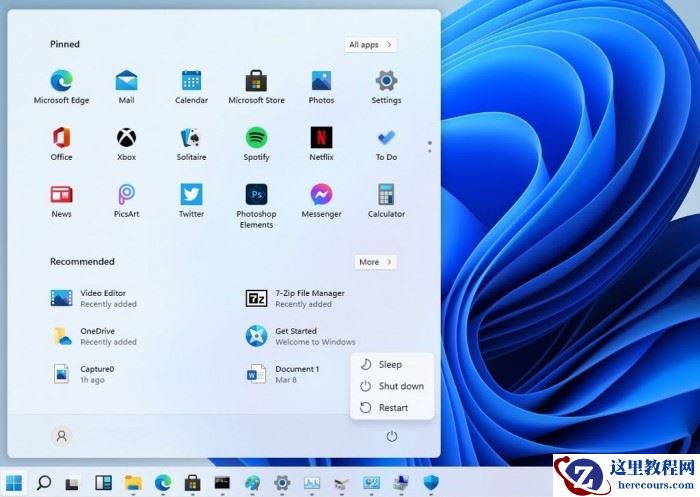Launch PicsArt
The height and width of the screenshot is (497, 700).
126,201
